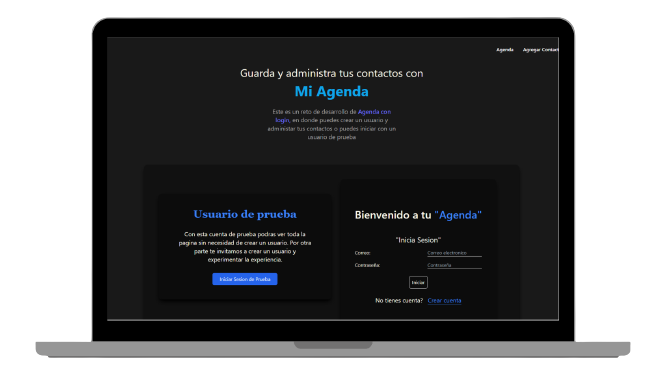Click the Correo field label
Screen dimensions: 666x375
click(x=362, y=253)
